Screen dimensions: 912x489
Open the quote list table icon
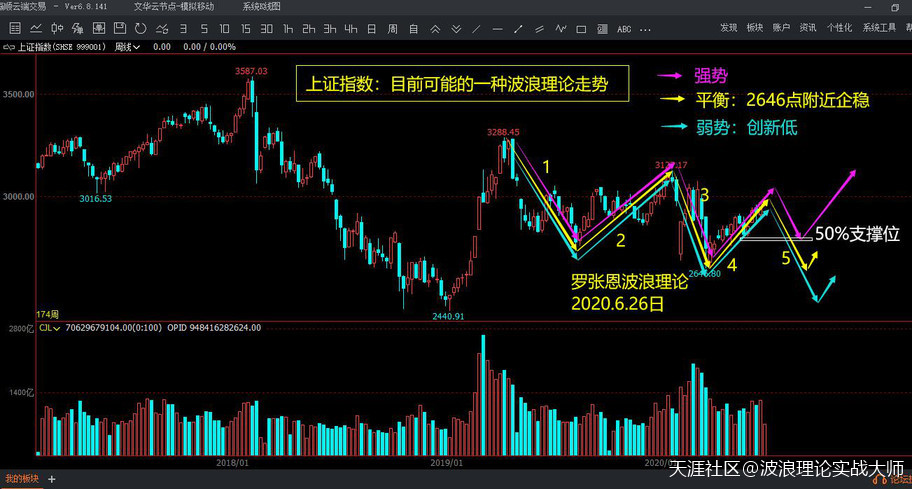pyautogui.click(x=15, y=28)
